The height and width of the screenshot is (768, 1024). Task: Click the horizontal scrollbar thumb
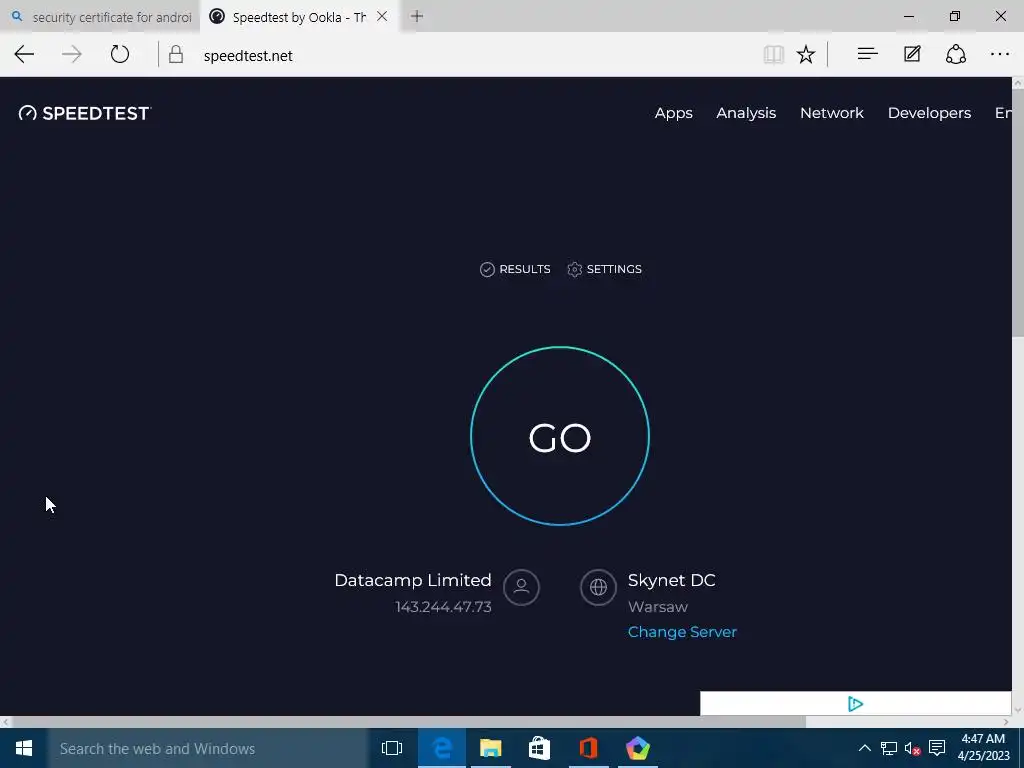click(408, 722)
